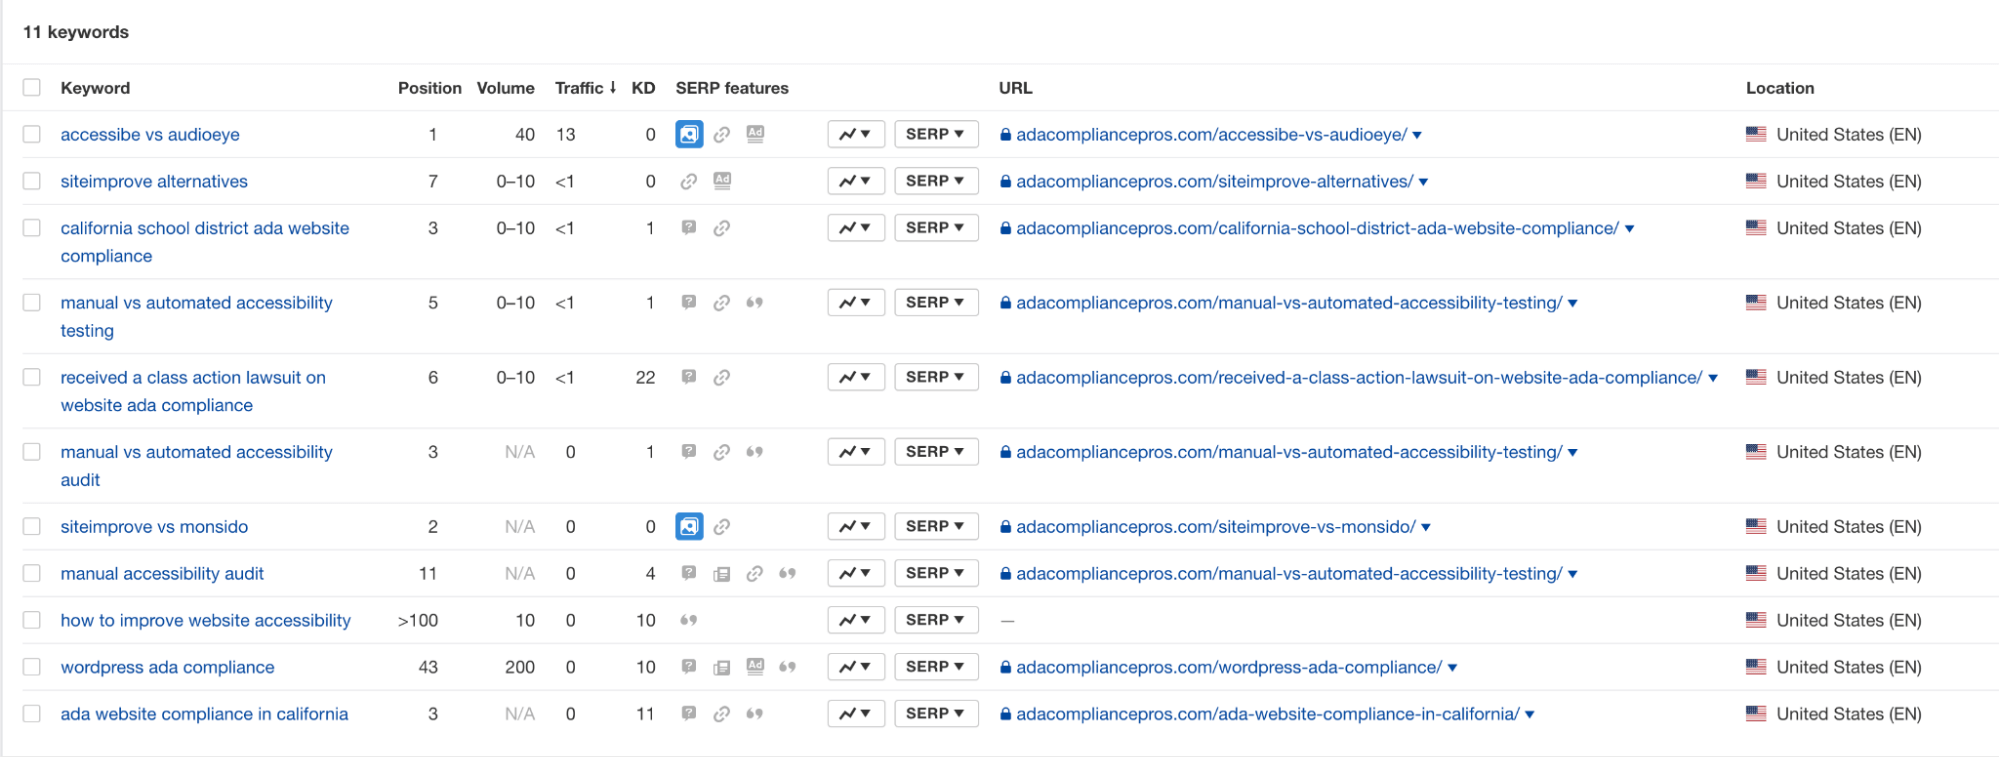
Task: Open the wordpress ada compliance keyword link
Action: 167,667
